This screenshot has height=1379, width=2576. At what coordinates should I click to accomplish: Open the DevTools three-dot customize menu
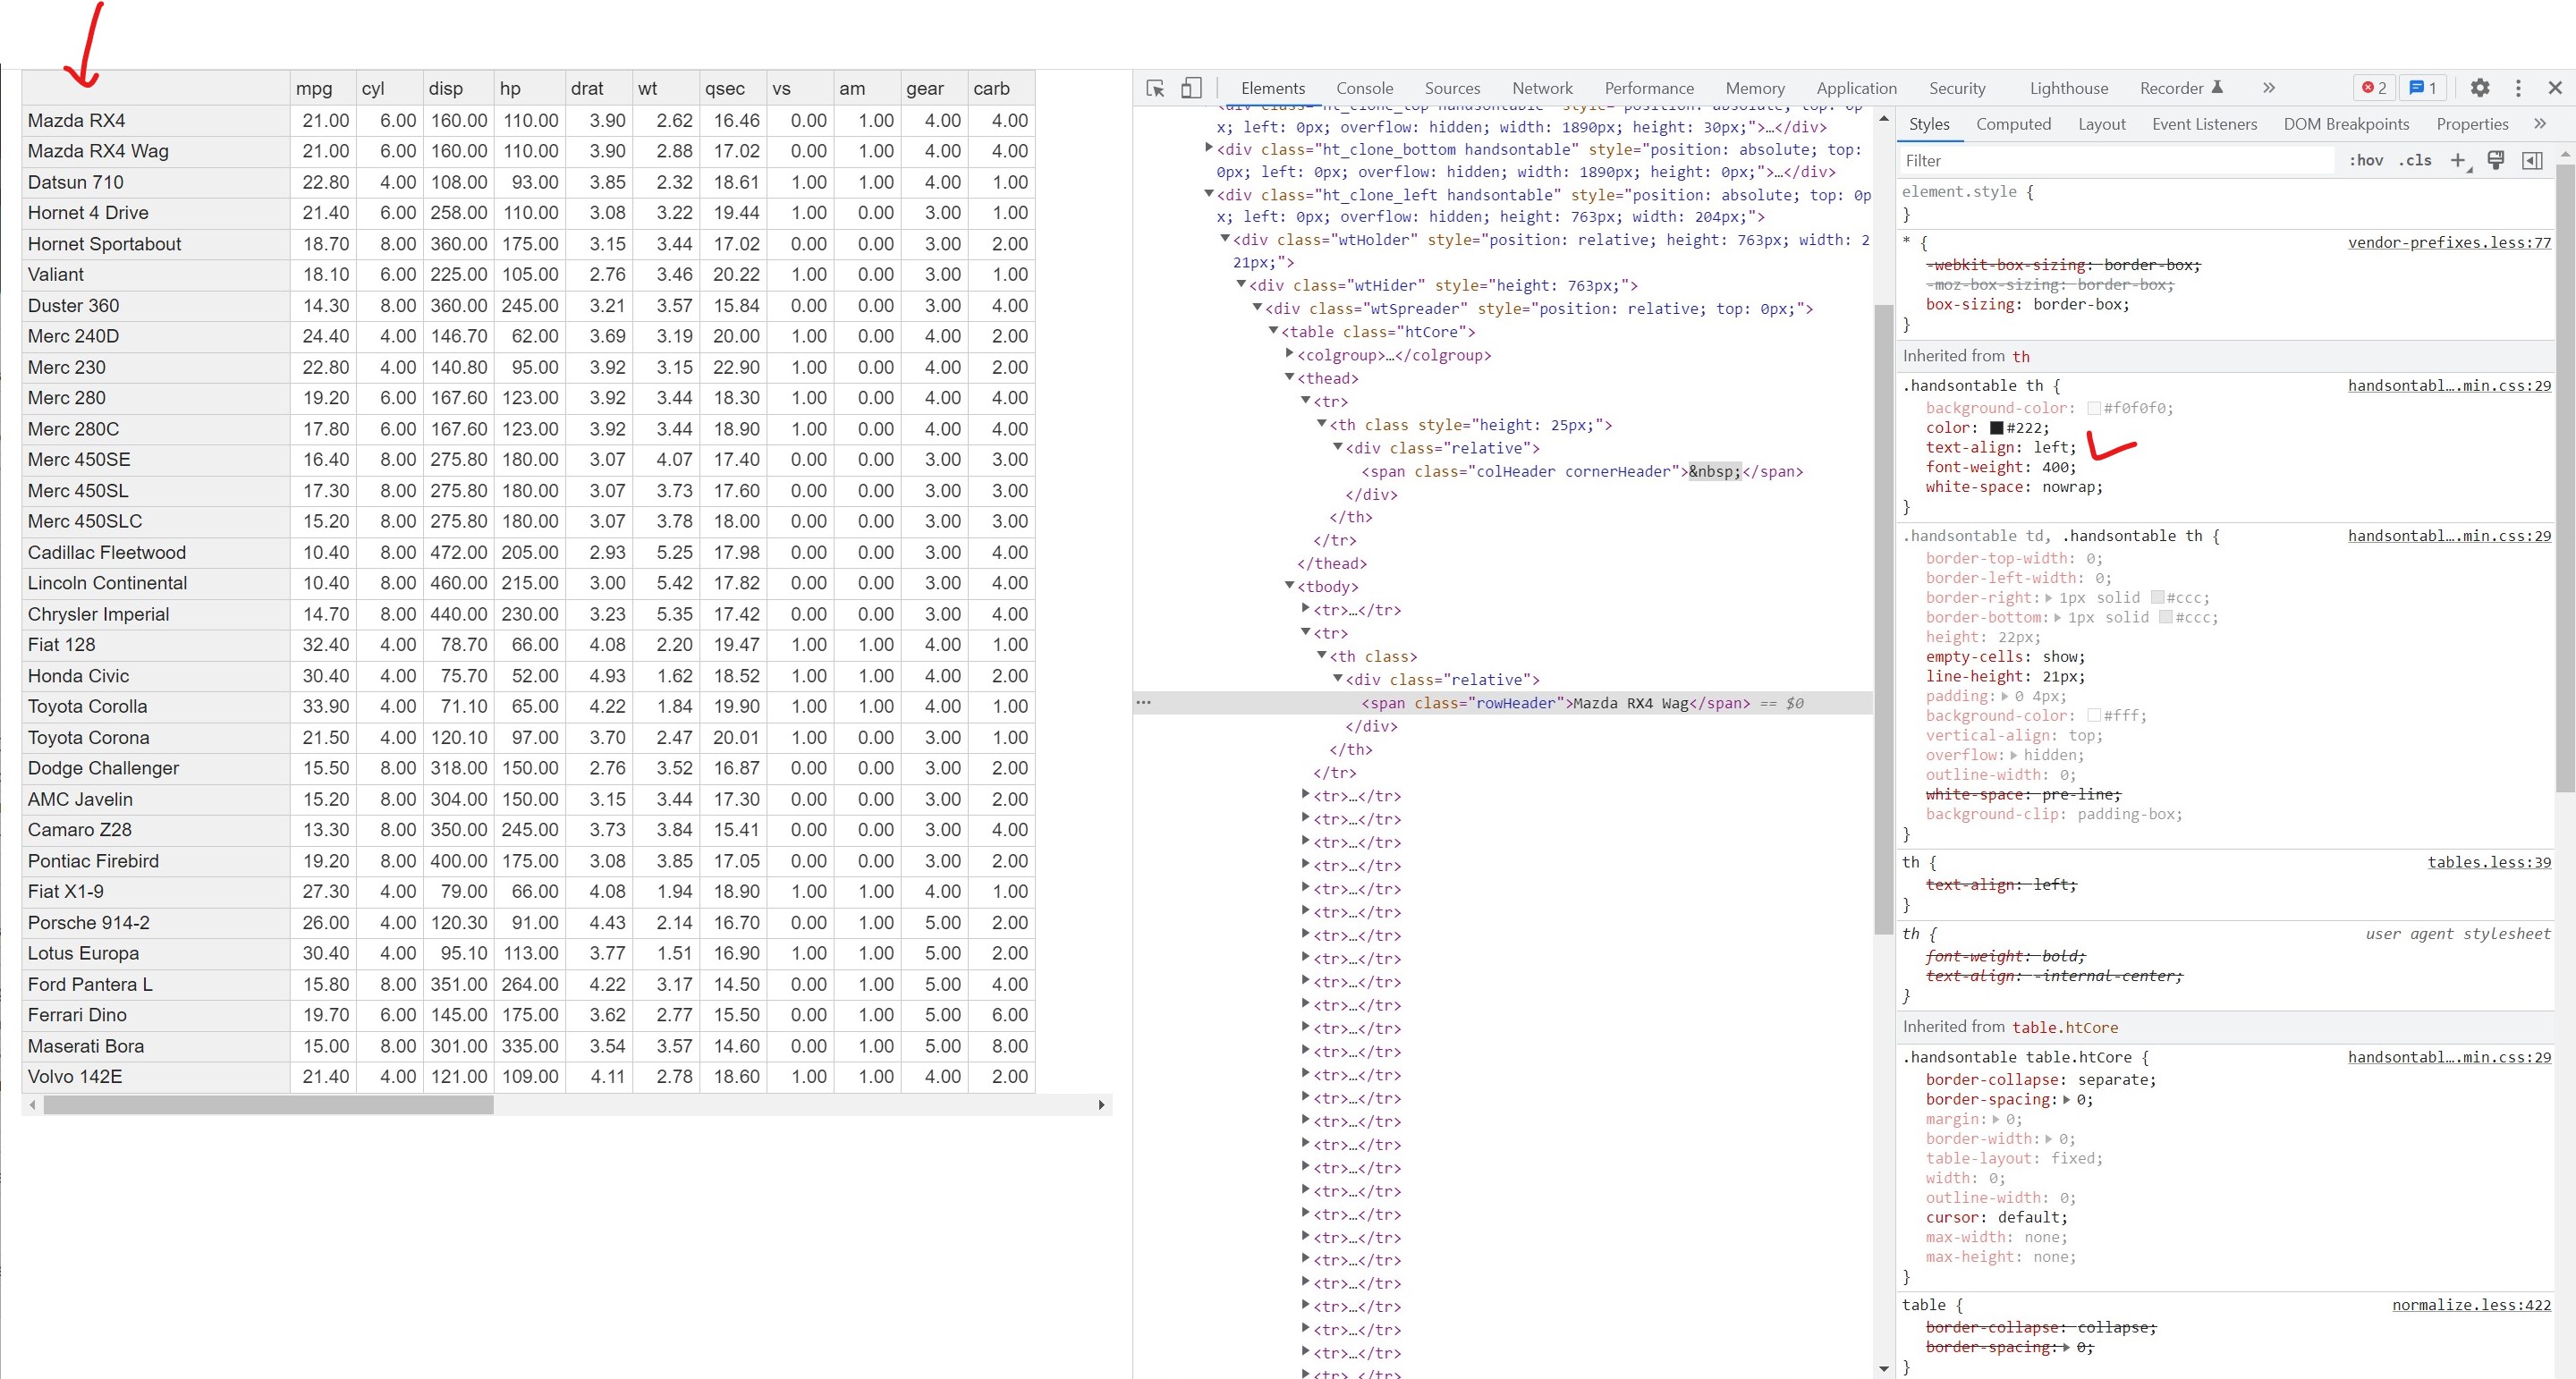(x=2518, y=88)
